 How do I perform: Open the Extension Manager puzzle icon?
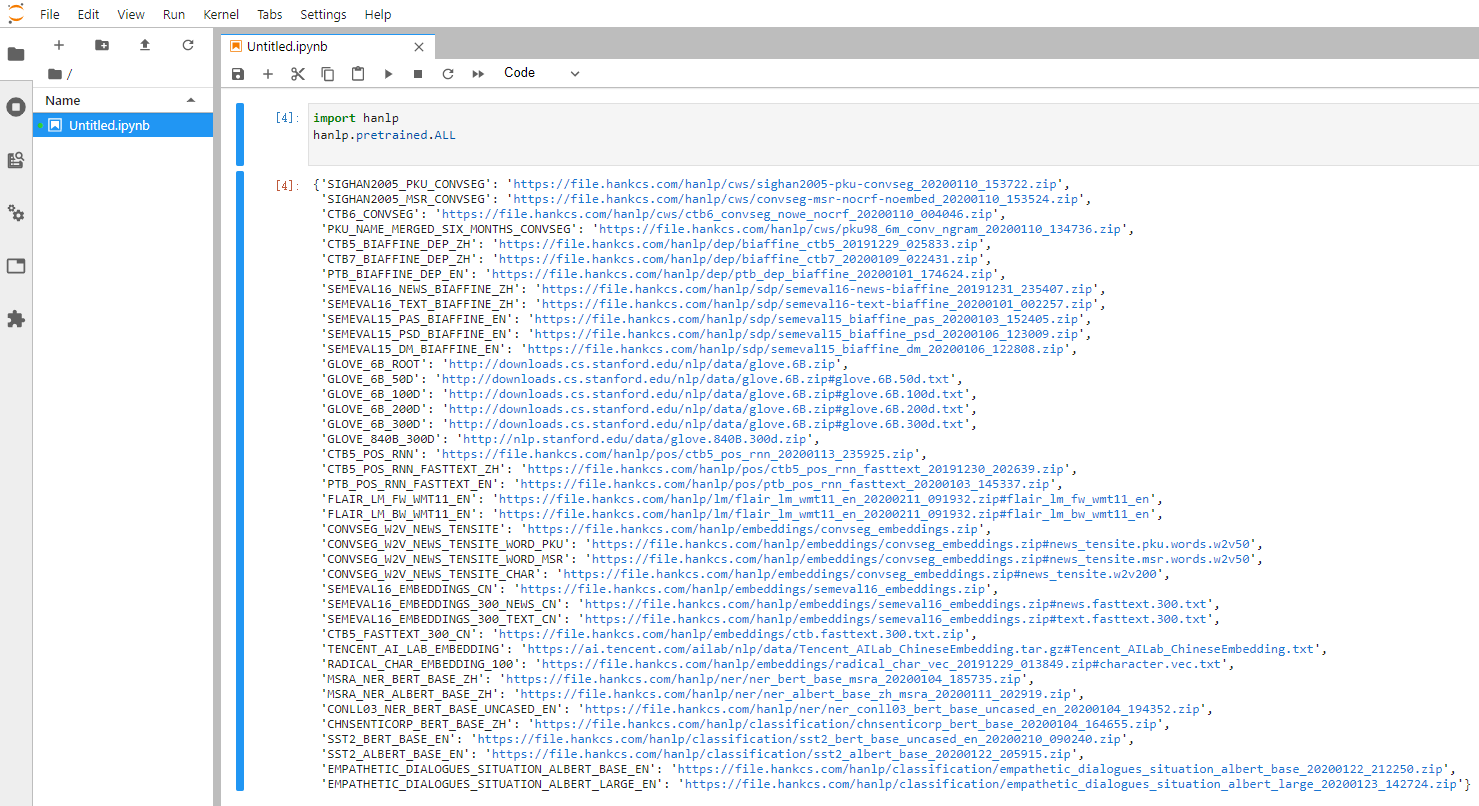(16, 319)
